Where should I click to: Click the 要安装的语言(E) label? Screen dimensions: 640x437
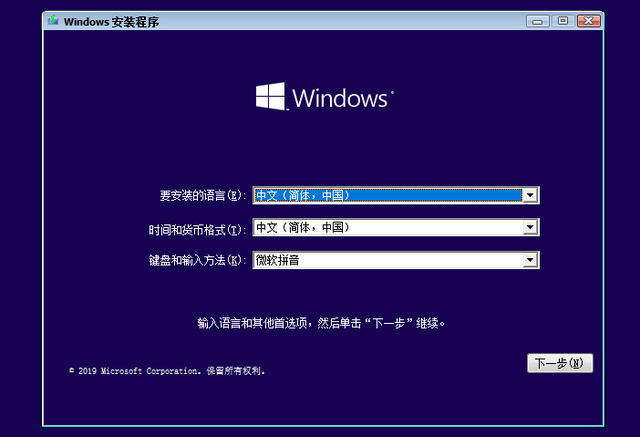(203, 195)
